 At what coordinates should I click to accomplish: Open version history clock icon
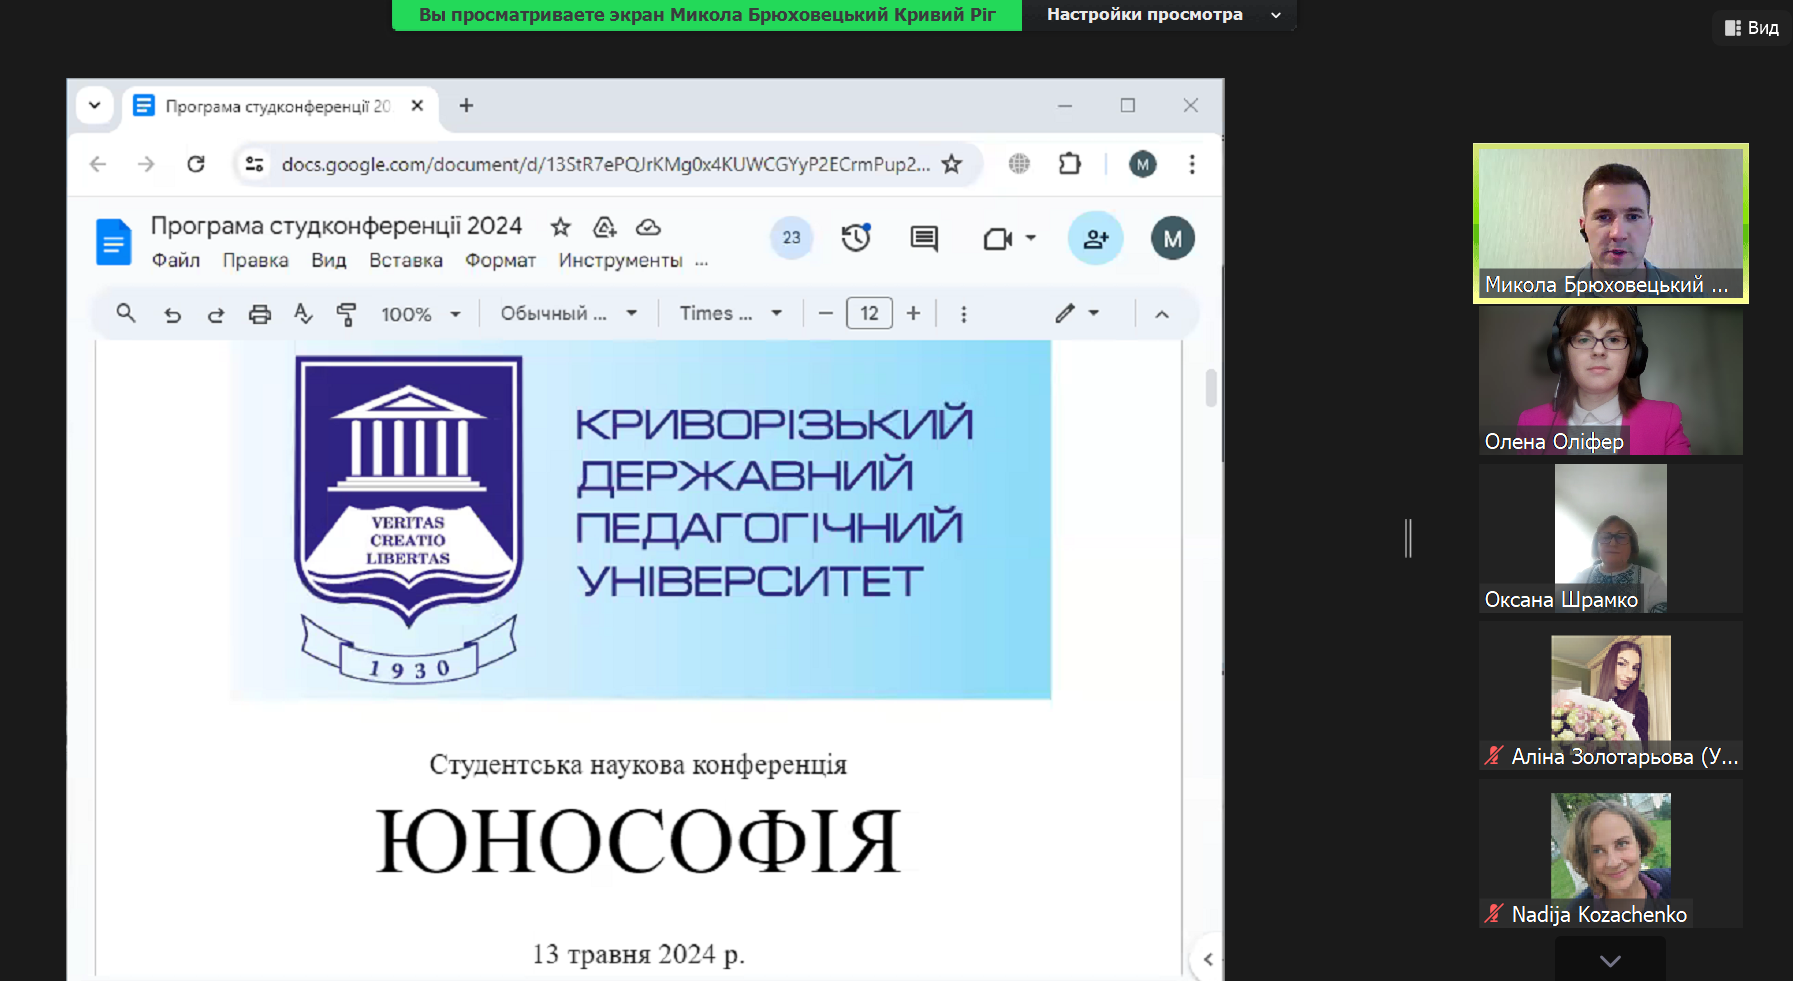(x=856, y=238)
